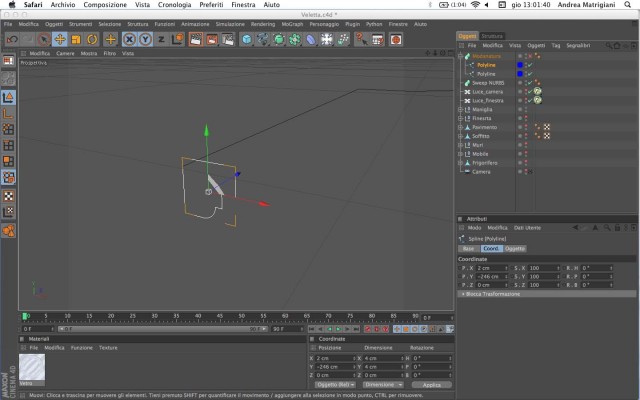This screenshot has height=400, width=640.
Task: Toggle Luce_camera visibility check mark
Action: click(x=530, y=91)
